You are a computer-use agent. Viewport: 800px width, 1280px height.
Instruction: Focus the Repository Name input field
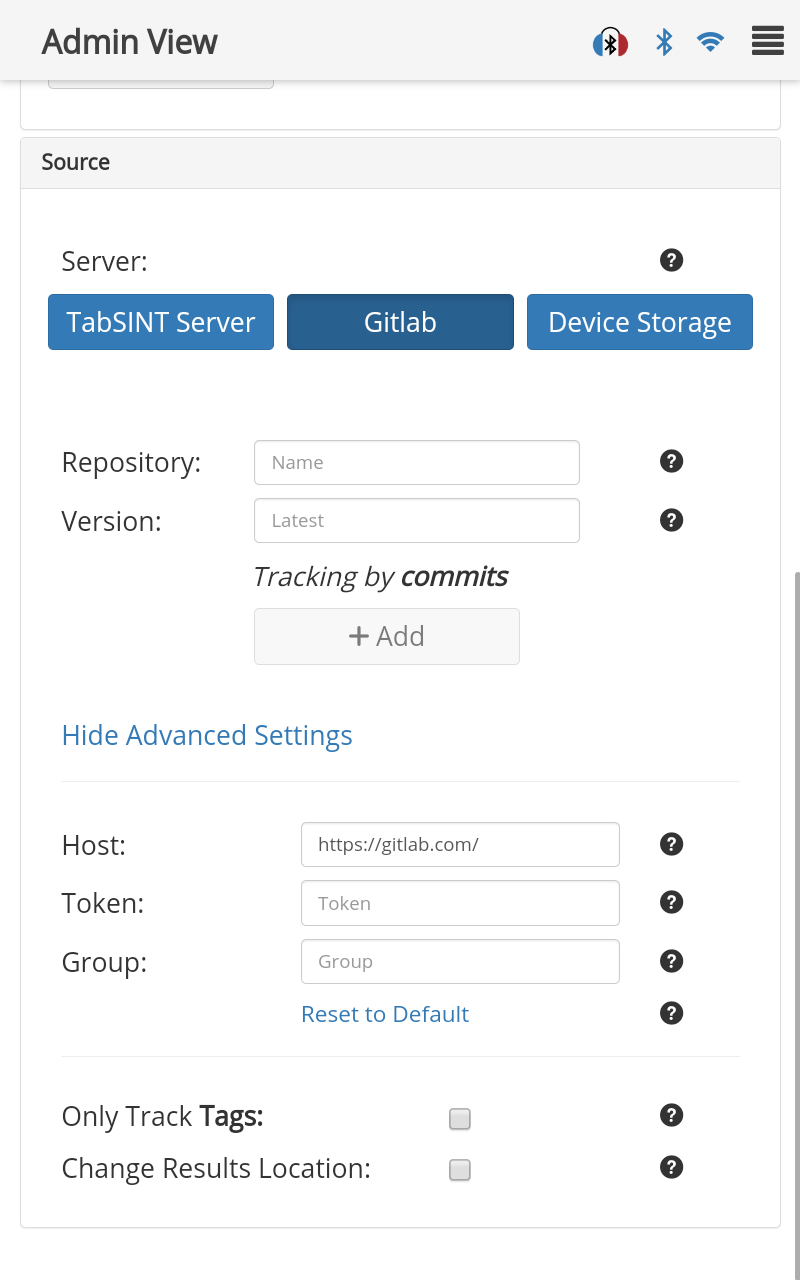pos(416,463)
